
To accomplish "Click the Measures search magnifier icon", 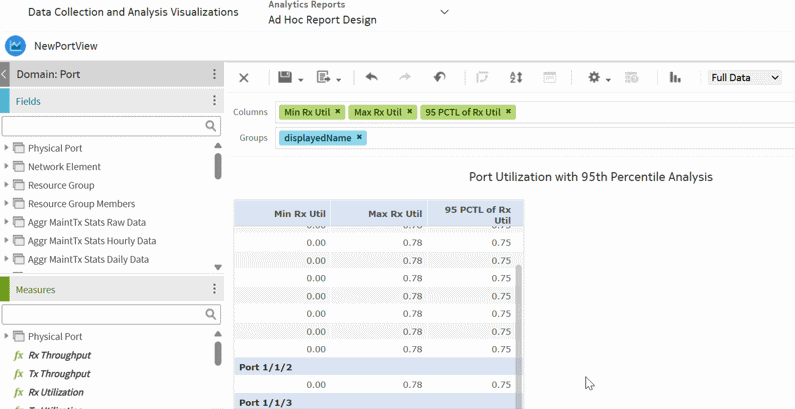I will pos(211,315).
